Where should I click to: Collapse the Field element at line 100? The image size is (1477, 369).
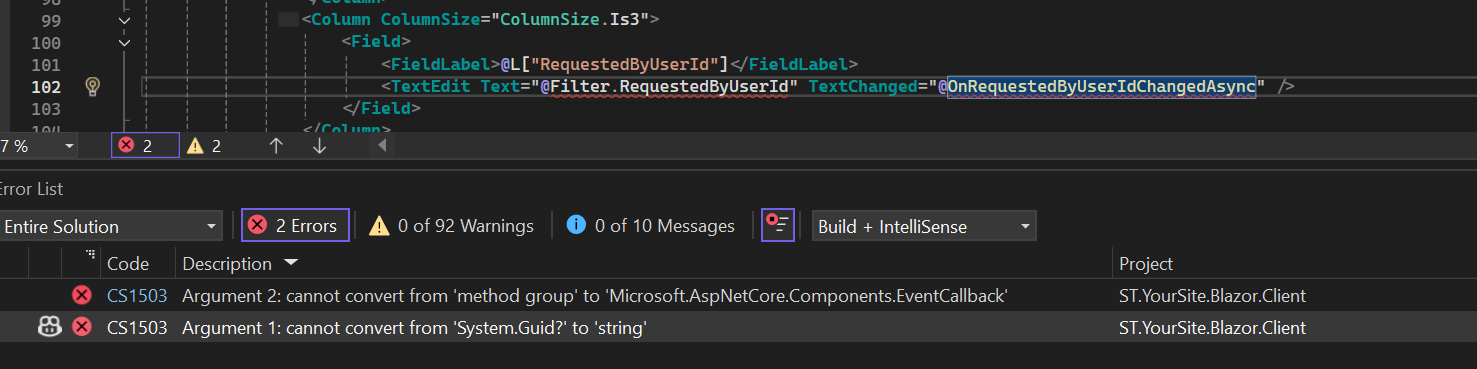click(124, 42)
